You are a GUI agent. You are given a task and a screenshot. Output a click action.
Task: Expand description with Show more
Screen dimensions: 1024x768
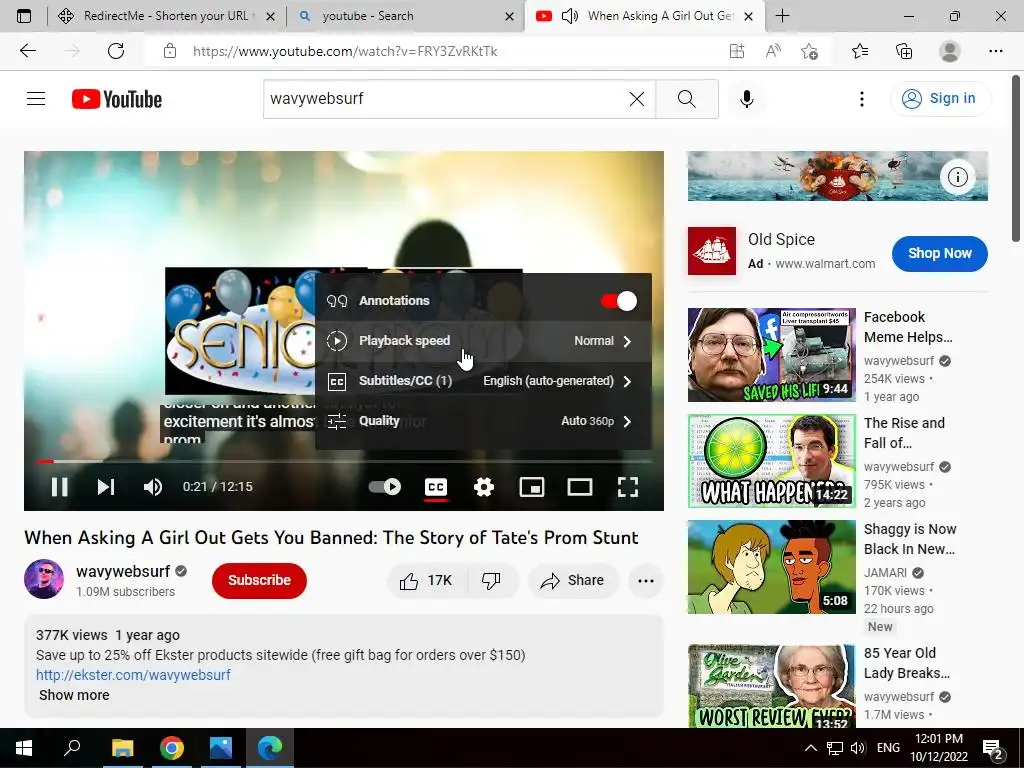tap(74, 695)
